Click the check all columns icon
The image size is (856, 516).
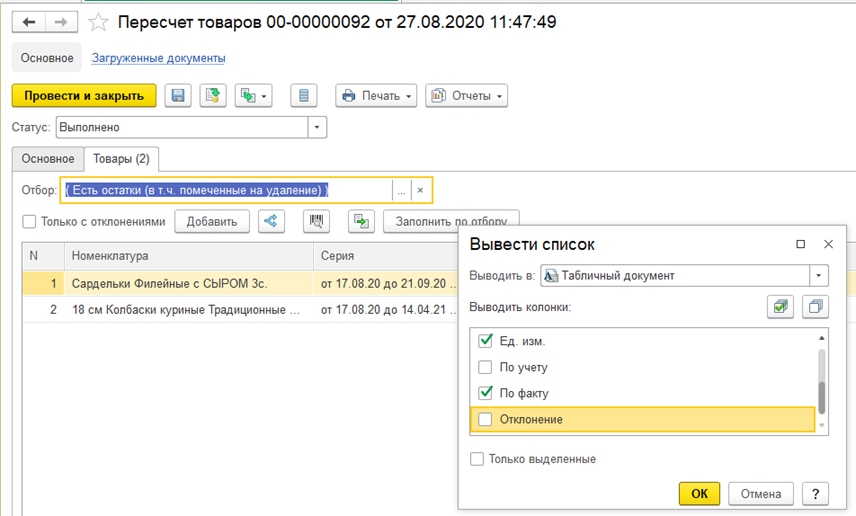[780, 307]
